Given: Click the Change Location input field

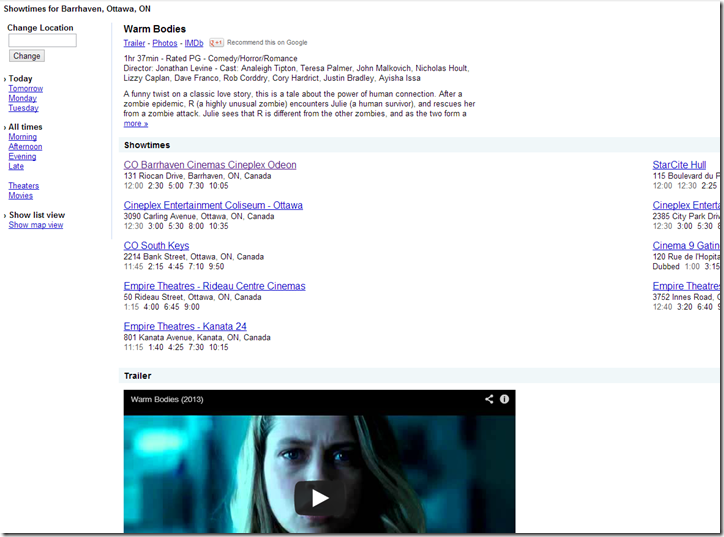Looking at the screenshot, I should tap(42, 41).
